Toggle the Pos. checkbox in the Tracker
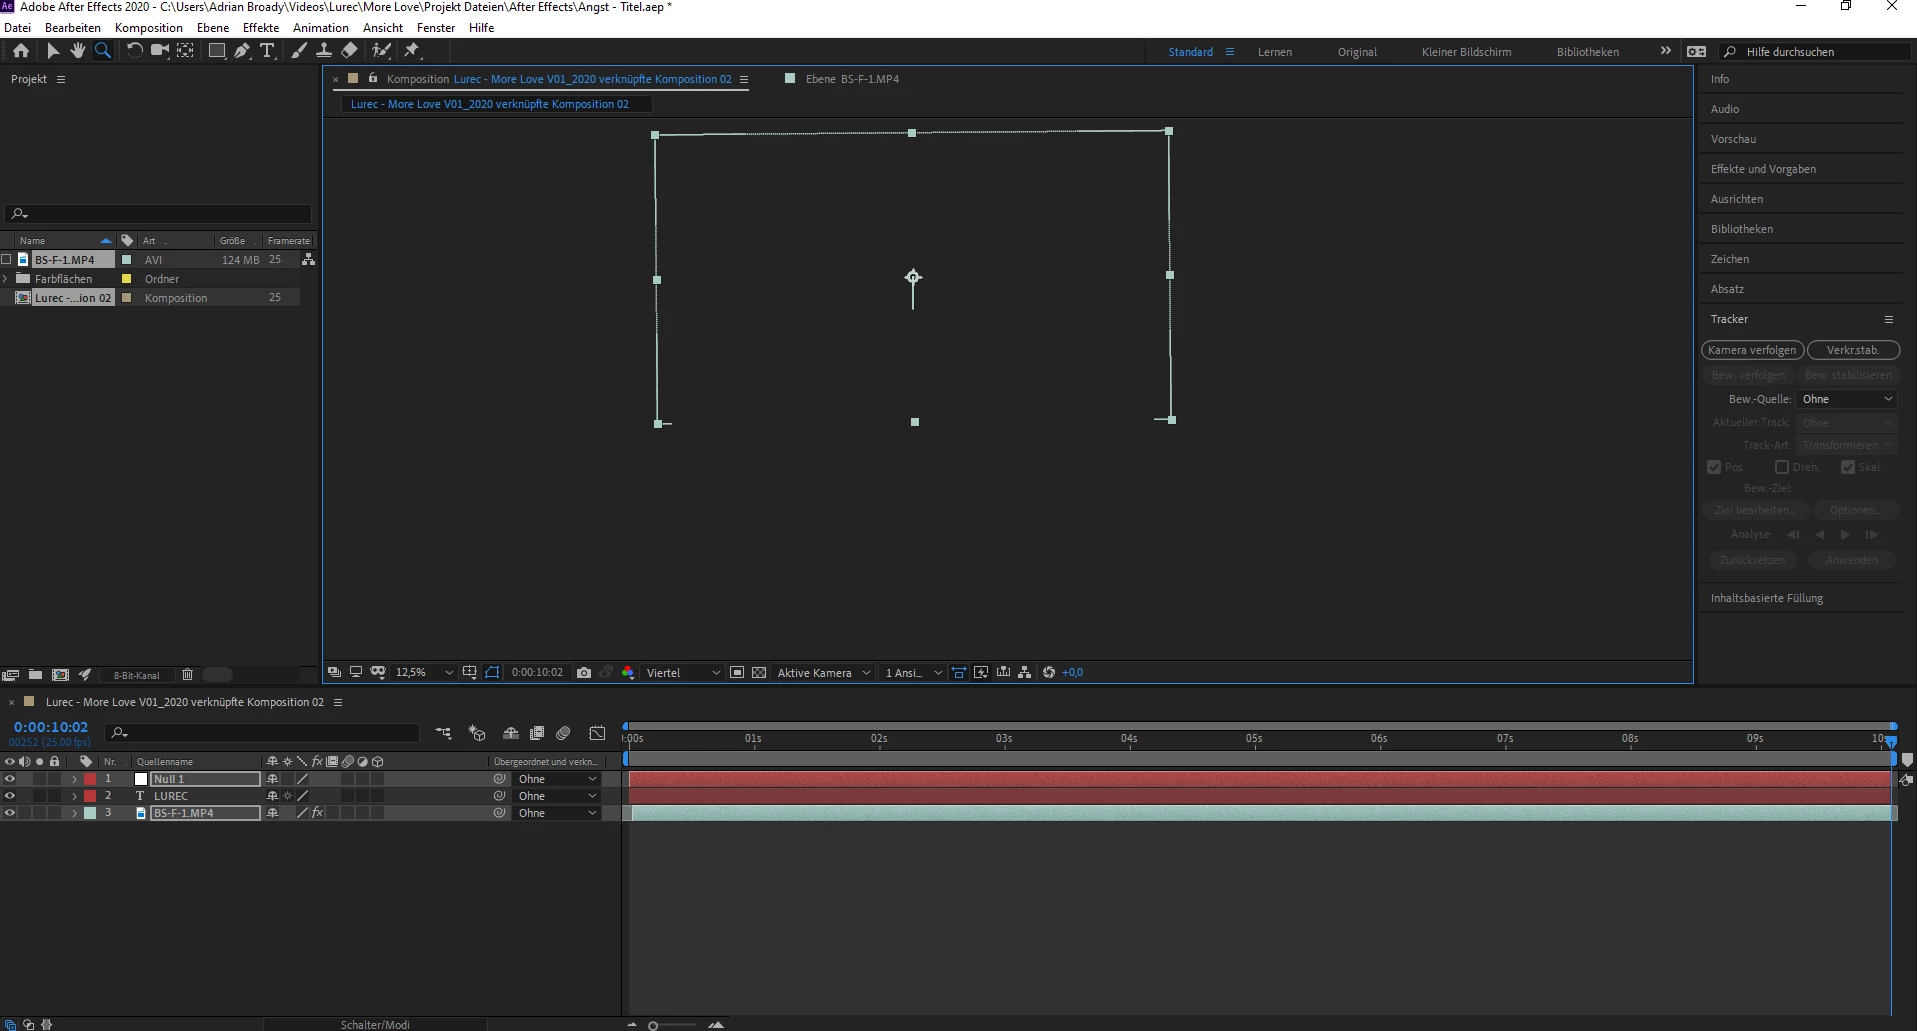The height and width of the screenshot is (1031, 1917). click(1714, 467)
